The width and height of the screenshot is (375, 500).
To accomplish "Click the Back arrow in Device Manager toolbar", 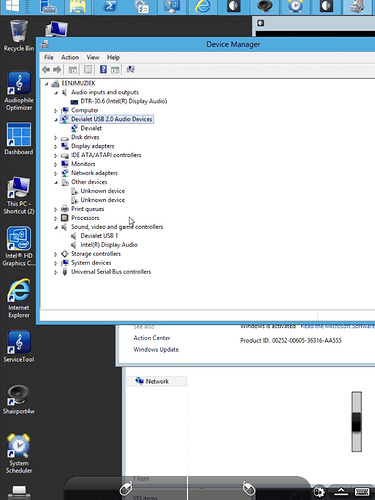I will click(46, 69).
